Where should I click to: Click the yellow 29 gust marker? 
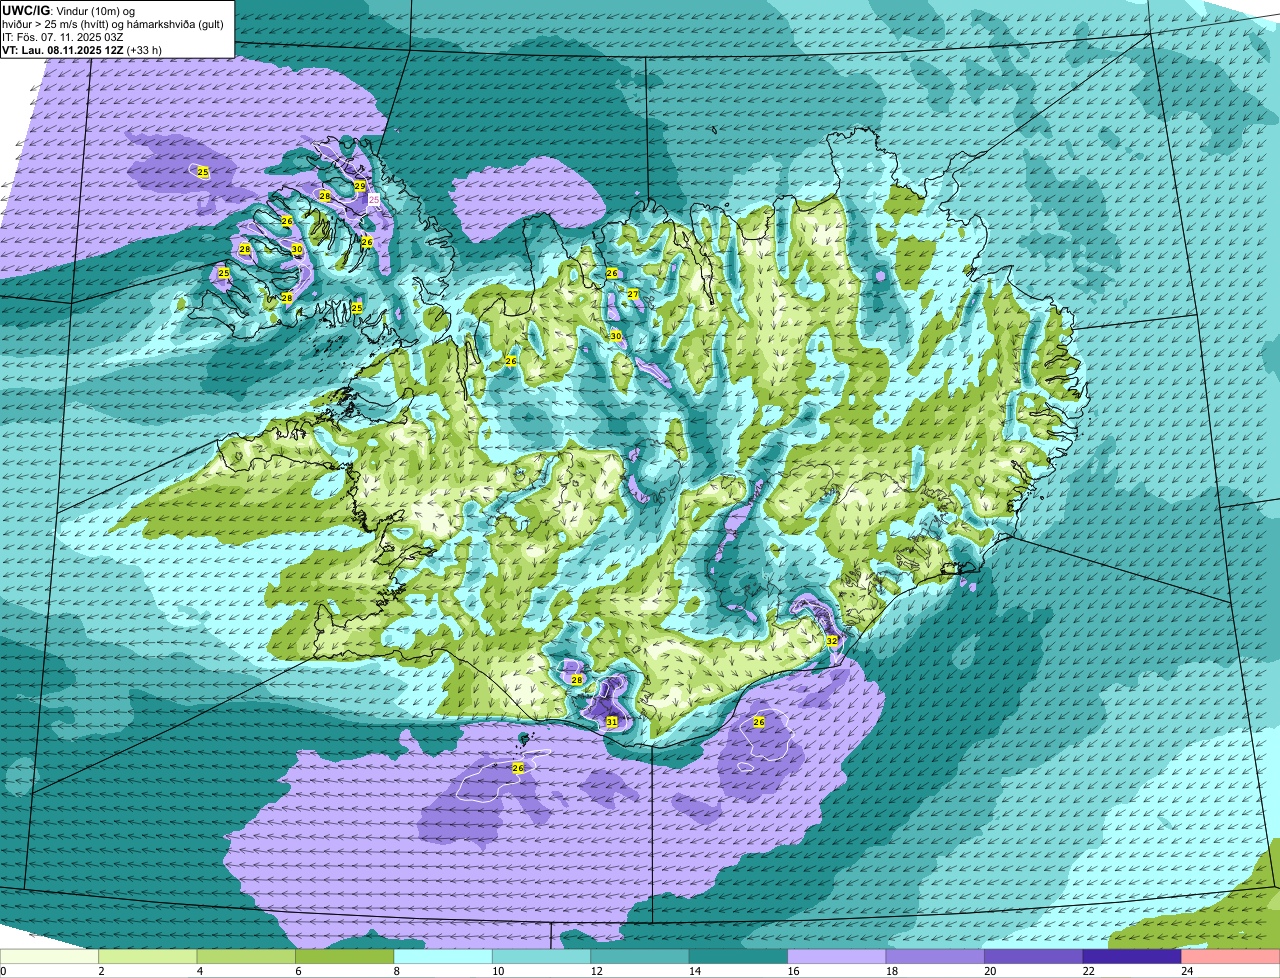tap(360, 186)
